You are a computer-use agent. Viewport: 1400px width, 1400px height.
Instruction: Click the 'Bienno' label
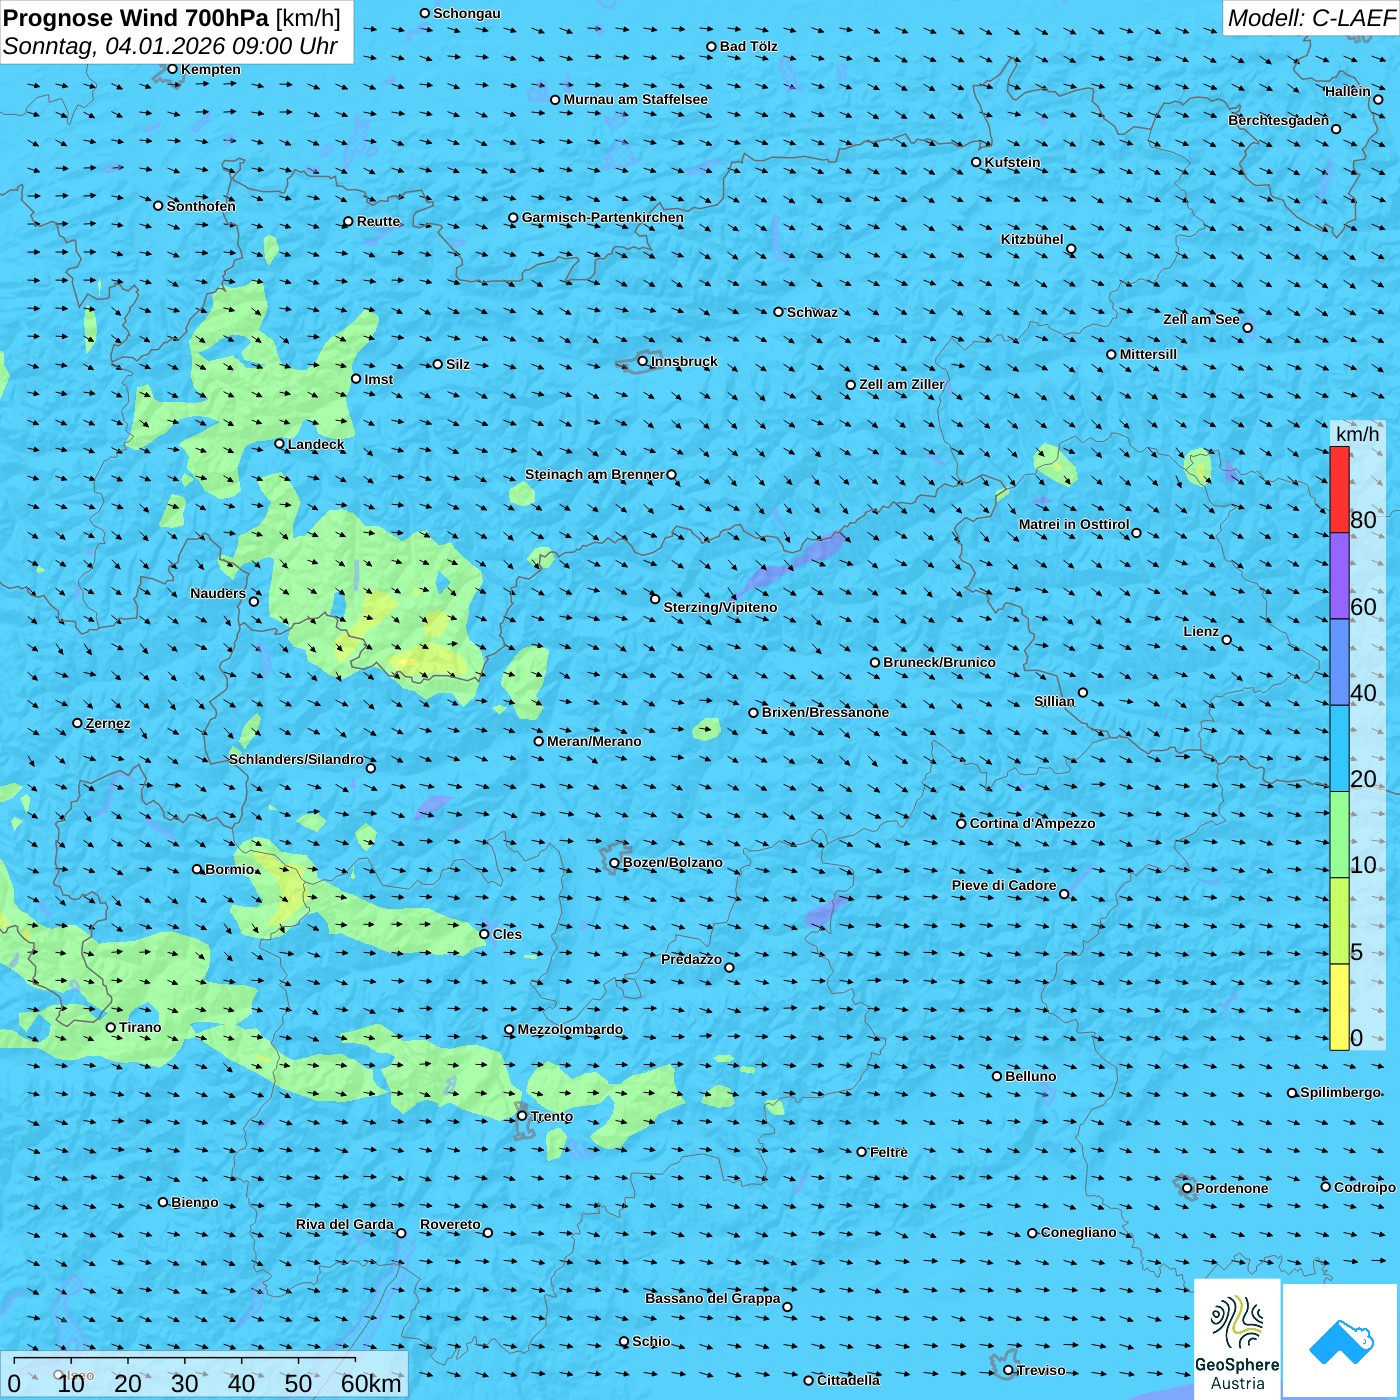click(x=195, y=1202)
